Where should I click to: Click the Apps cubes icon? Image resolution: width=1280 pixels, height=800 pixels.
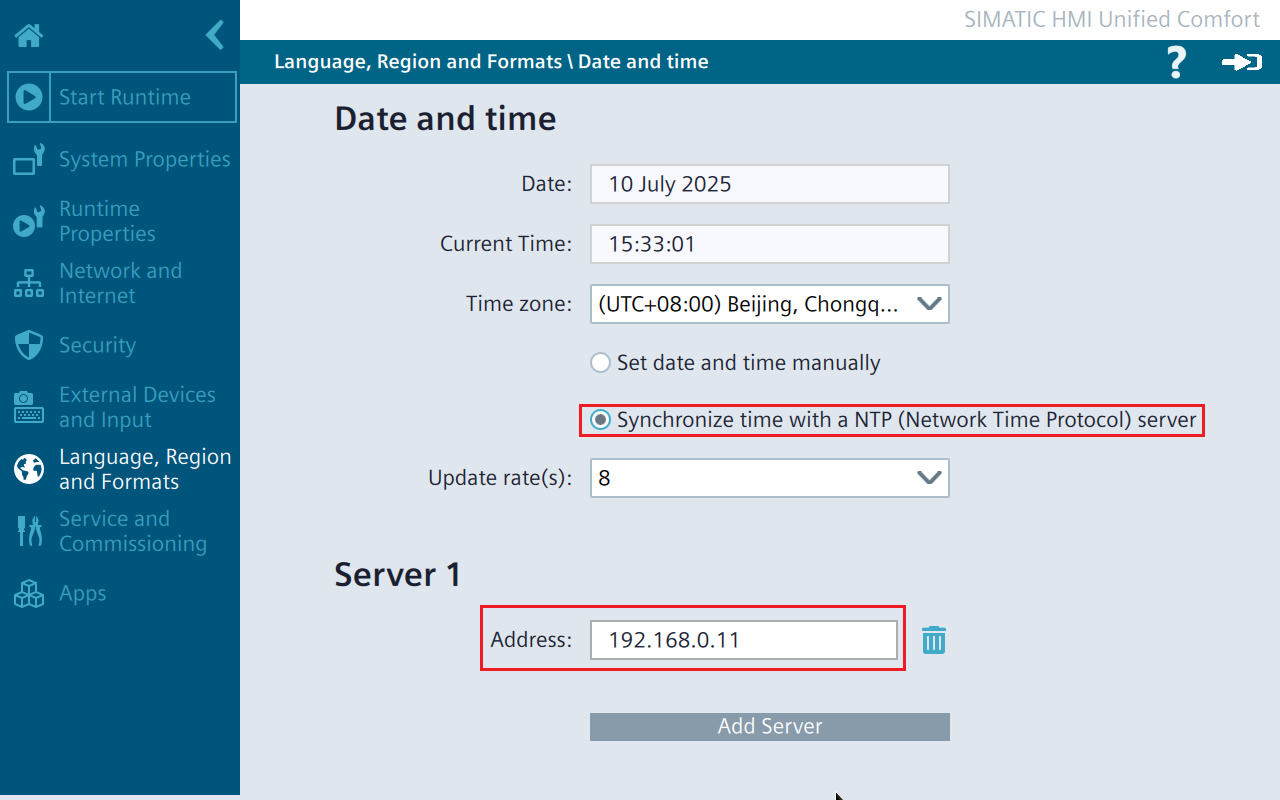[29, 593]
